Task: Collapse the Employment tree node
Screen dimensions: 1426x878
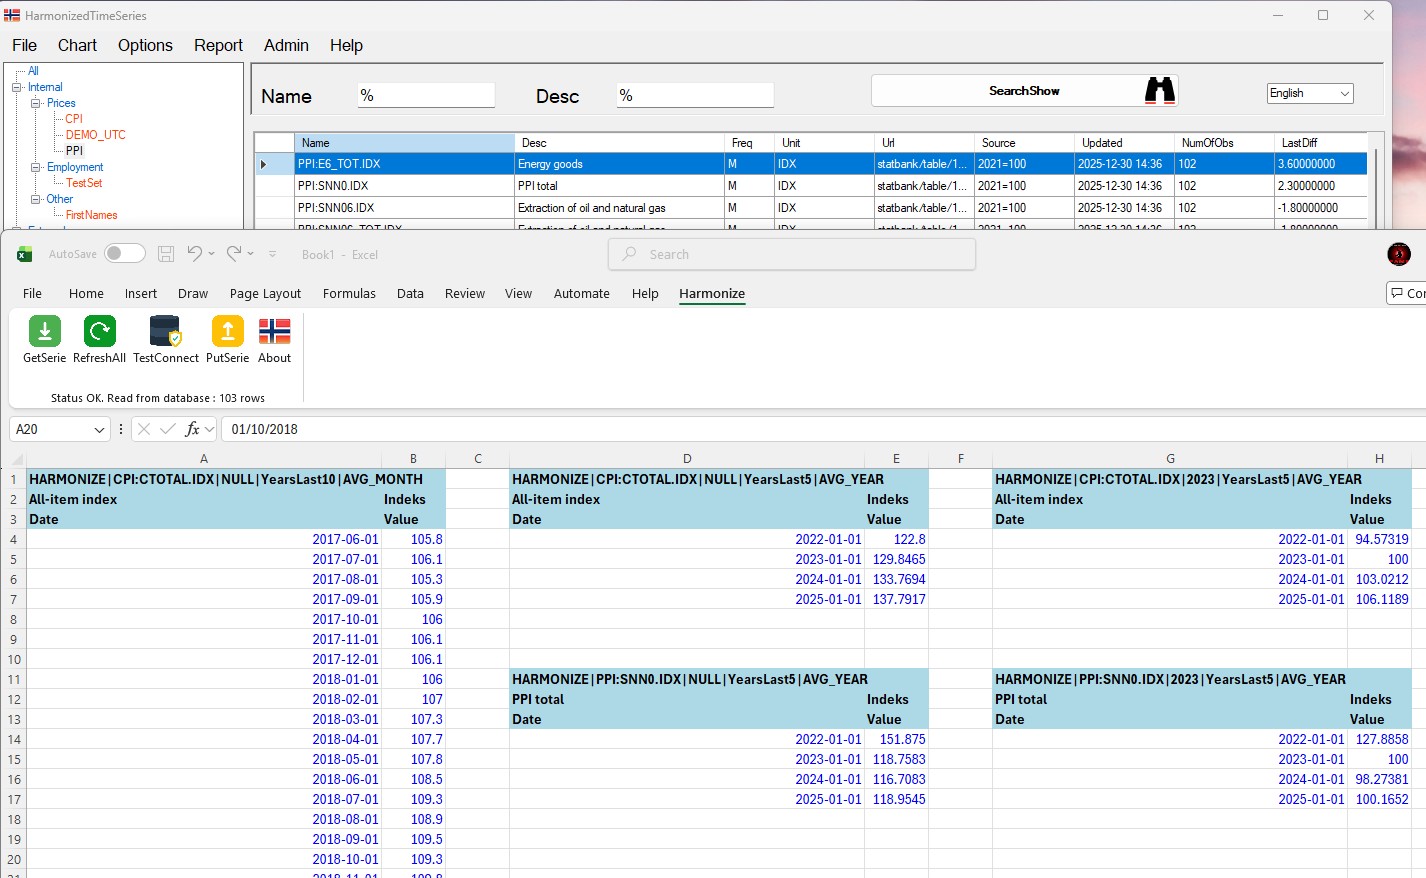Action: [36, 167]
